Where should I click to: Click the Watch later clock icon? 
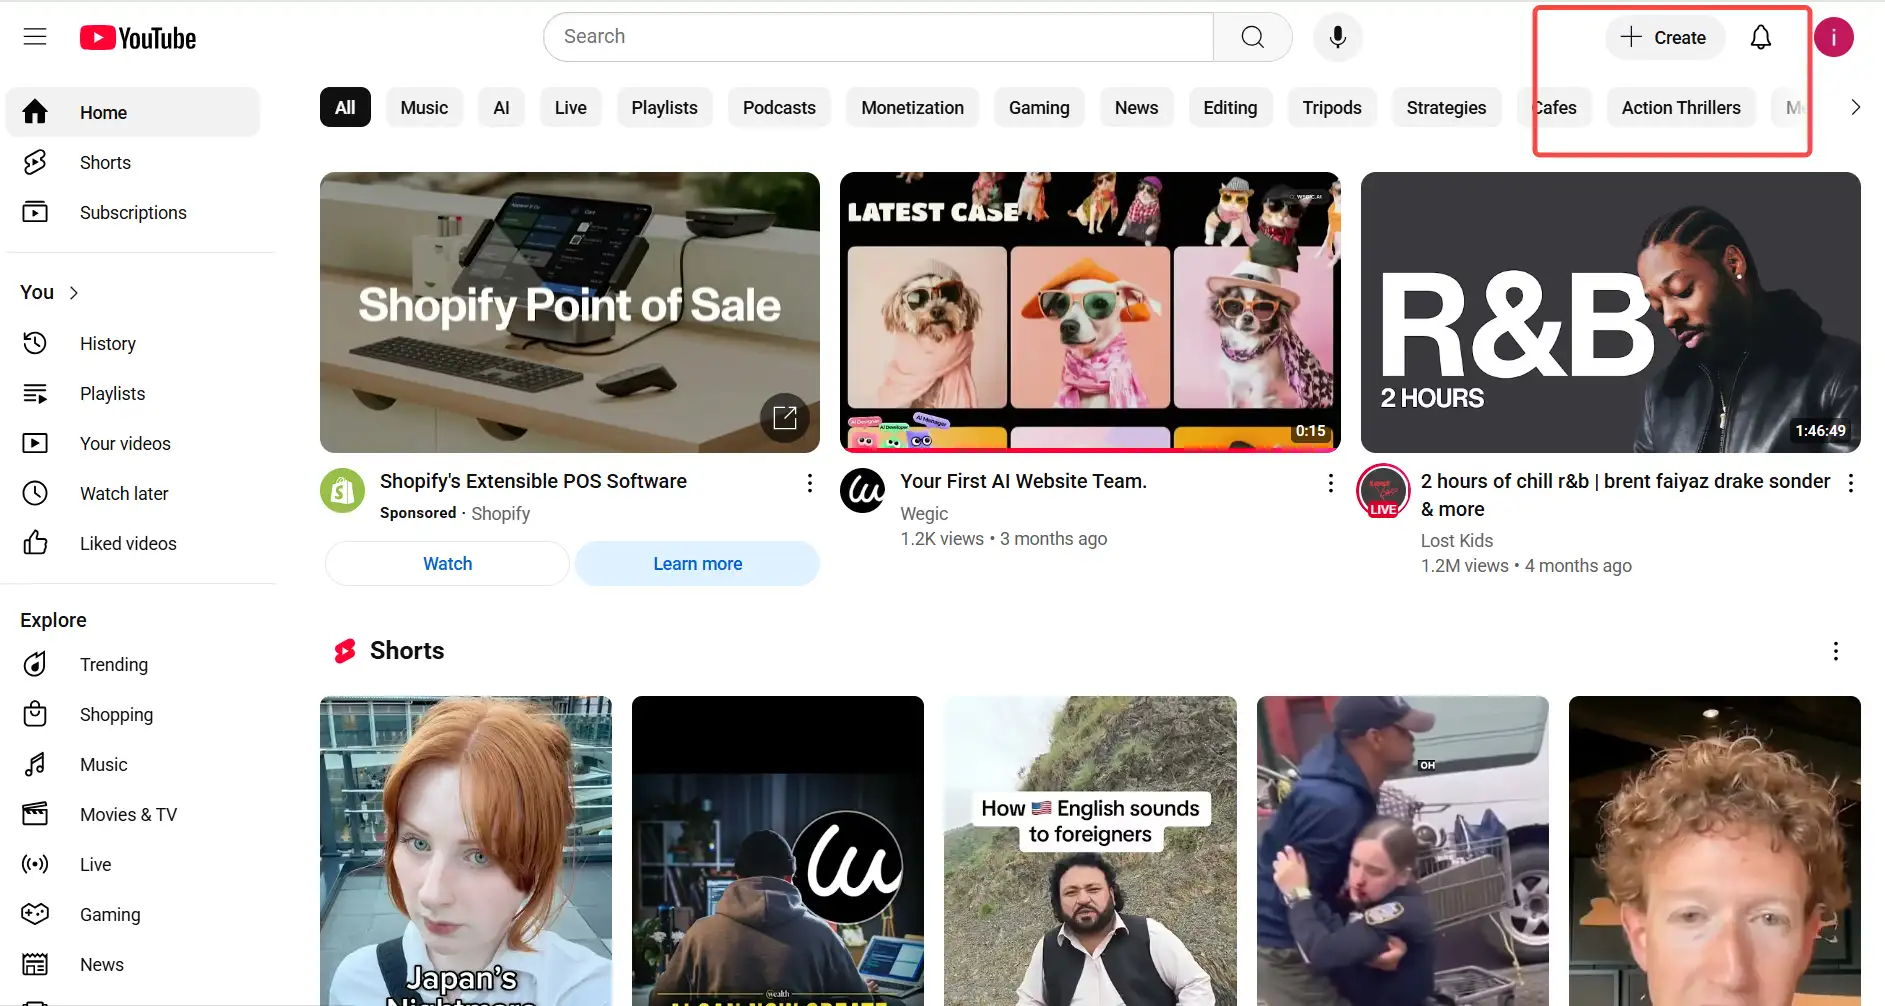[x=35, y=493]
